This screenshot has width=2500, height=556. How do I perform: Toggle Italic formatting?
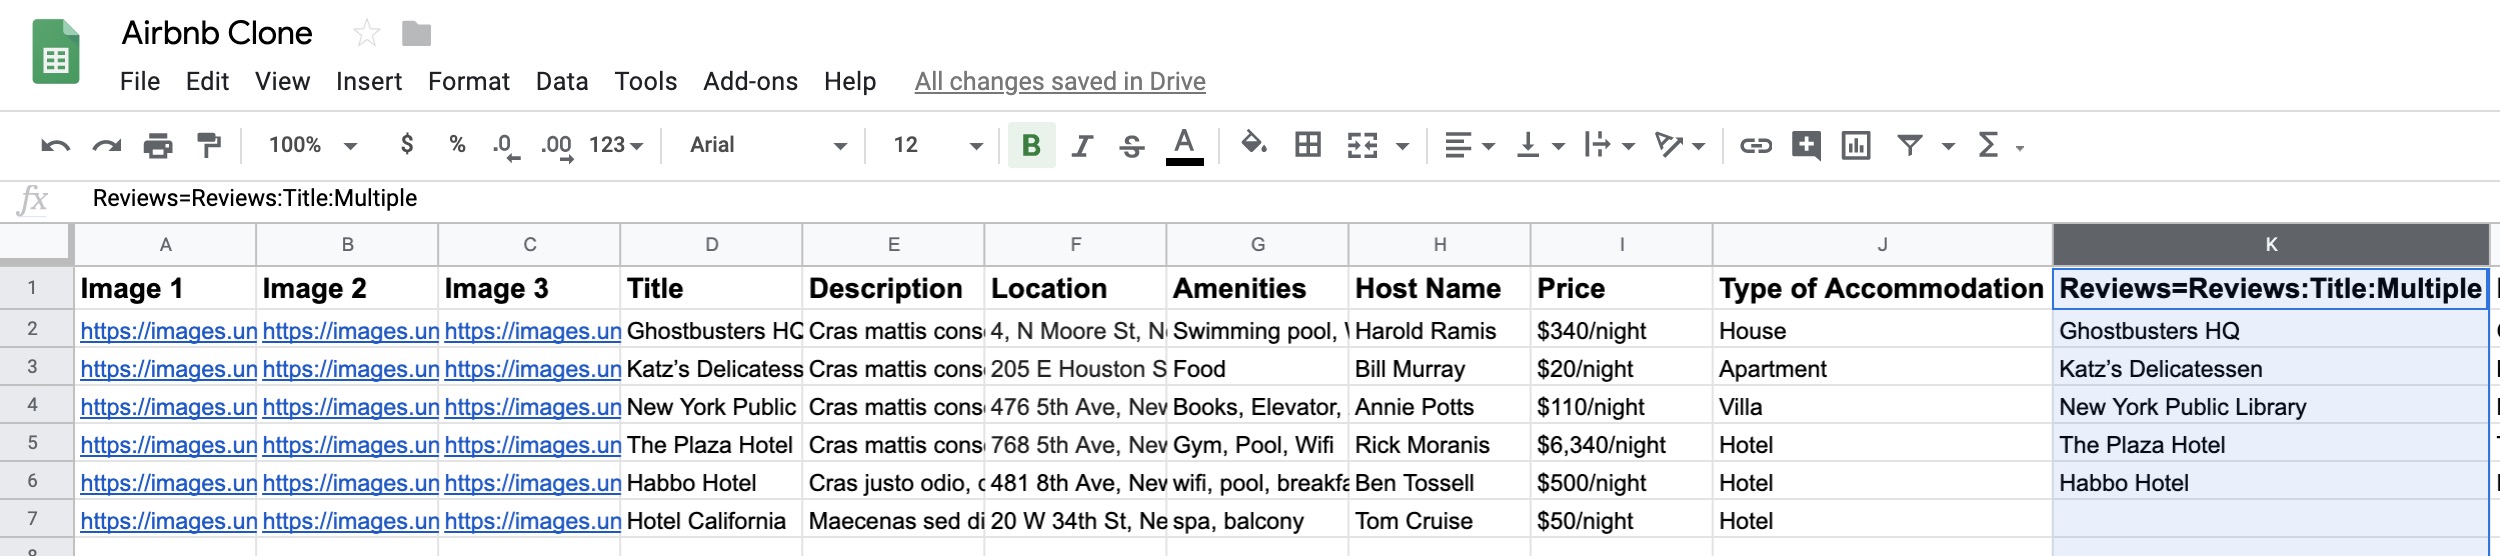tap(1082, 146)
